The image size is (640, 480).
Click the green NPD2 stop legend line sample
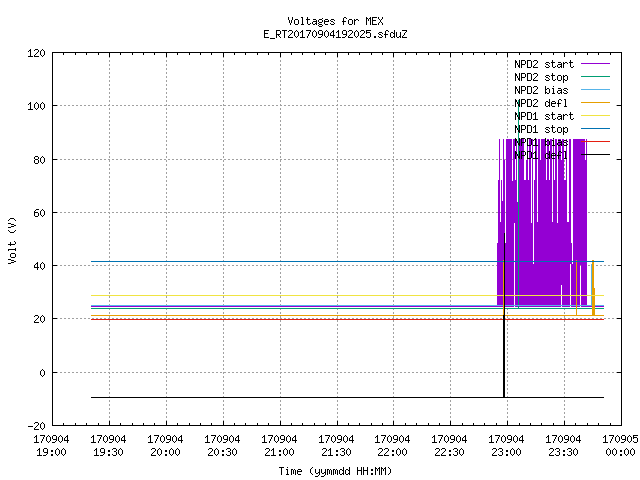pyautogui.click(x=595, y=77)
